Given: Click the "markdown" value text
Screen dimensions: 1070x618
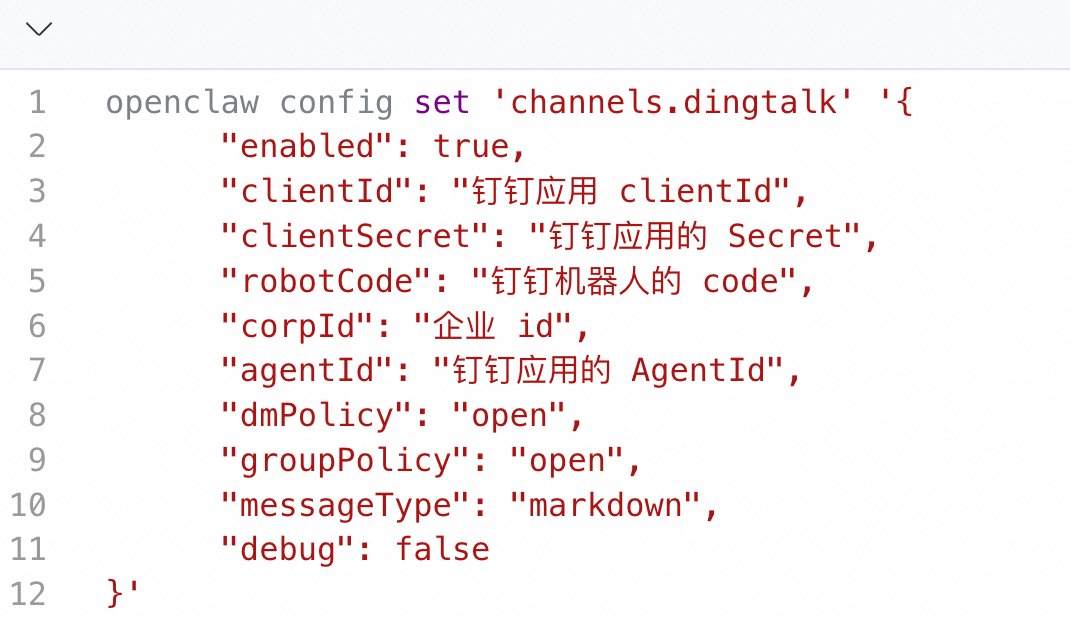Looking at the screenshot, I should click(x=605, y=505).
